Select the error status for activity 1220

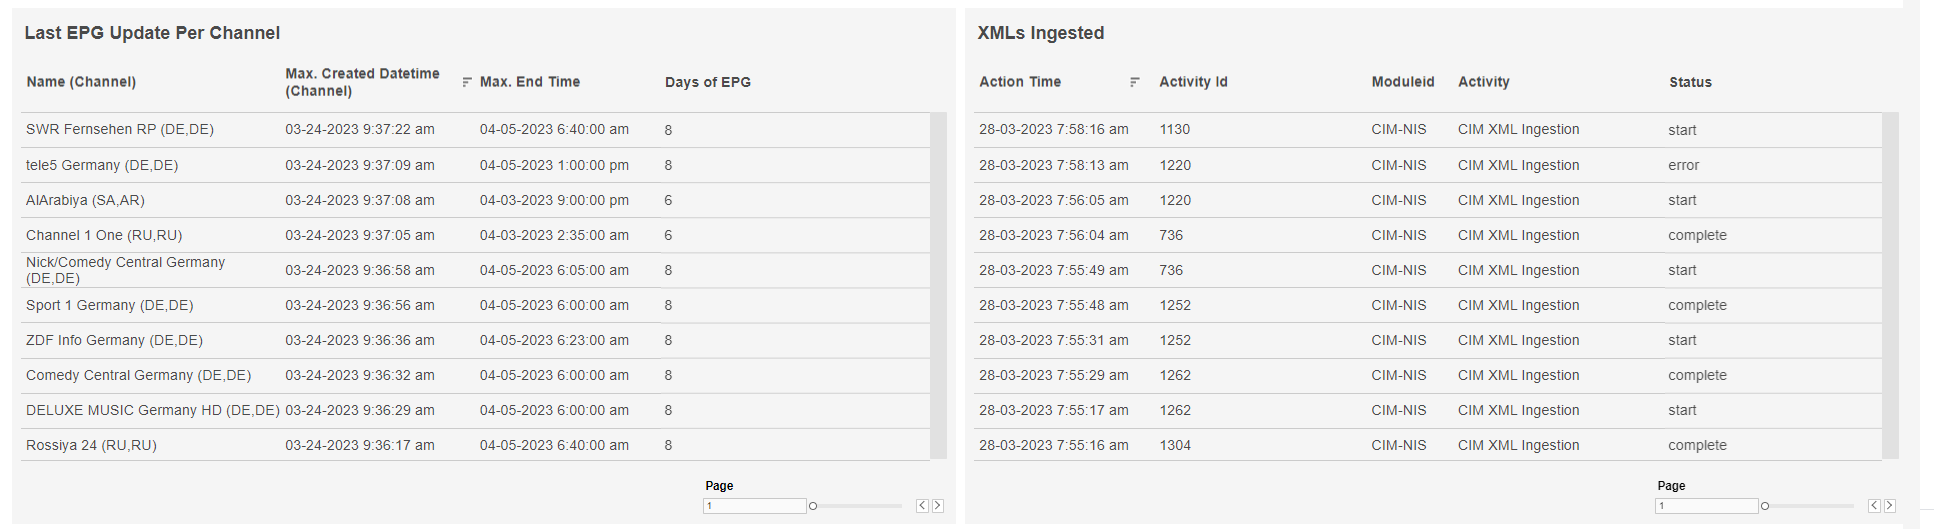coord(1683,165)
